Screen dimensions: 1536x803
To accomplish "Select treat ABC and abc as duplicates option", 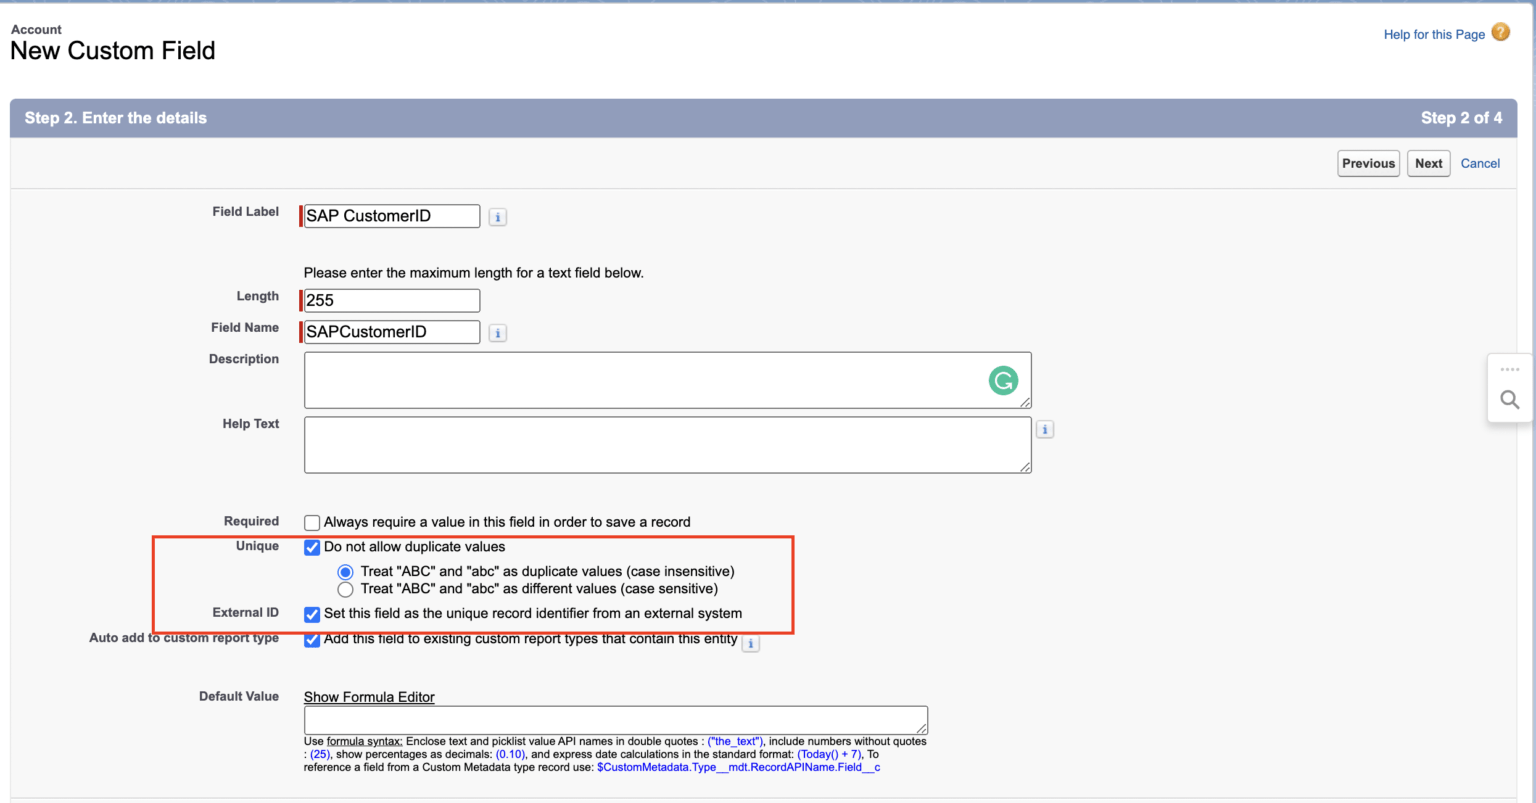I will [x=345, y=571].
